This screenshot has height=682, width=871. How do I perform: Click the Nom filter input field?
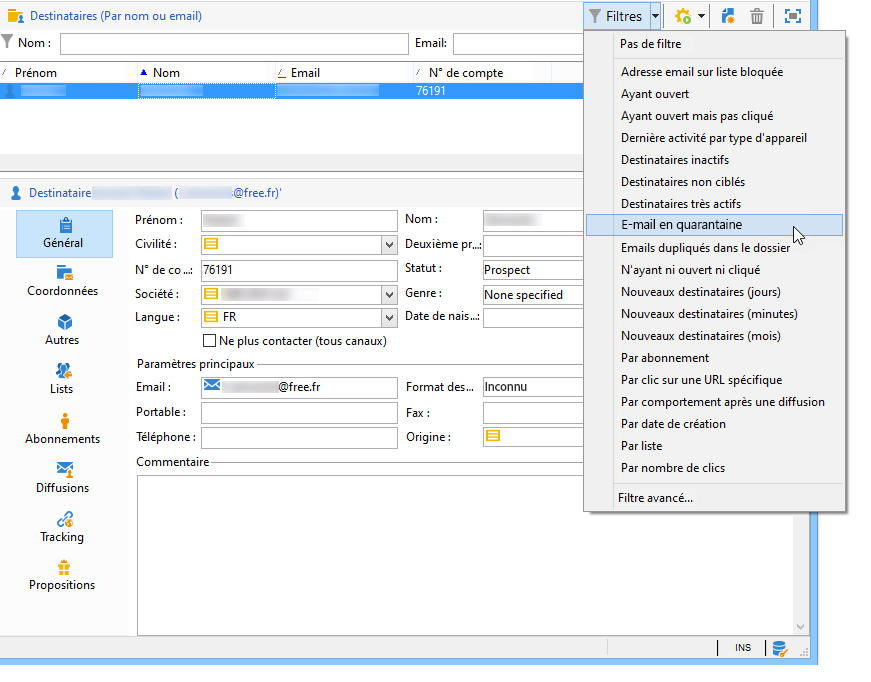pos(234,43)
